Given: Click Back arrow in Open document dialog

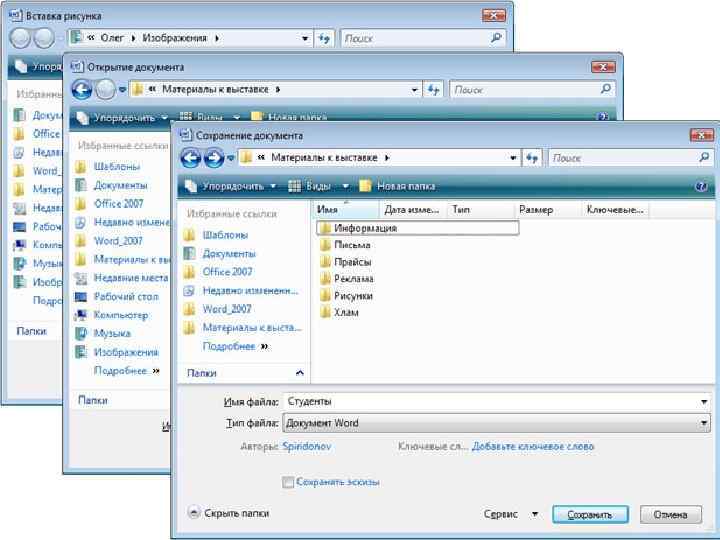Looking at the screenshot, I should (82, 90).
